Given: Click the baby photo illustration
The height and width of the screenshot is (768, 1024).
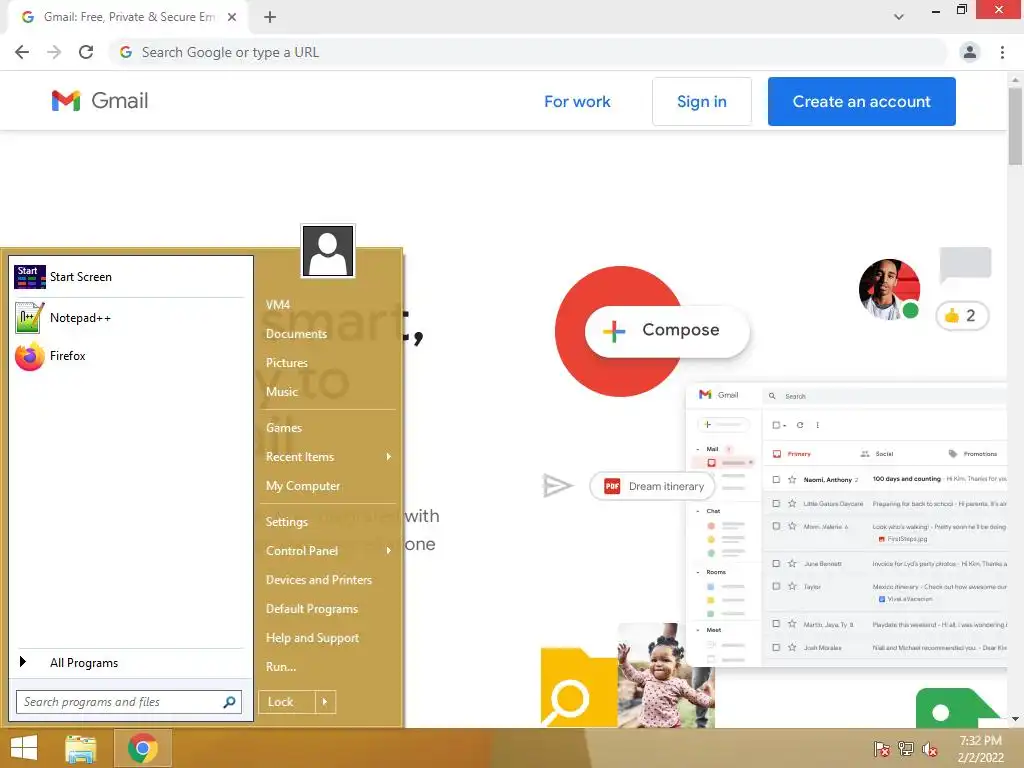Looking at the screenshot, I should pos(666,676).
